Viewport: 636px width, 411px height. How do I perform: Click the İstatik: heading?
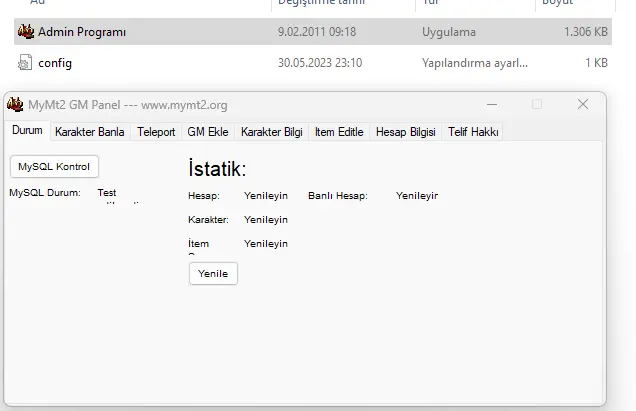coord(217,168)
